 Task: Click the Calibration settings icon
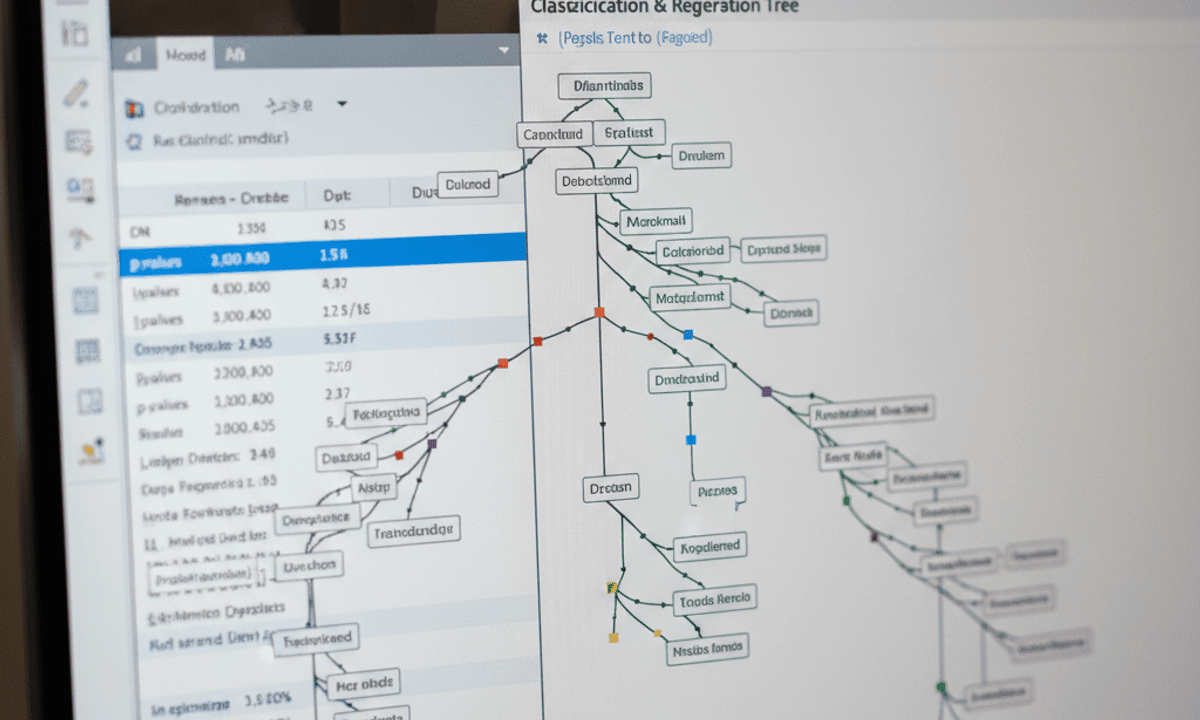click(135, 106)
